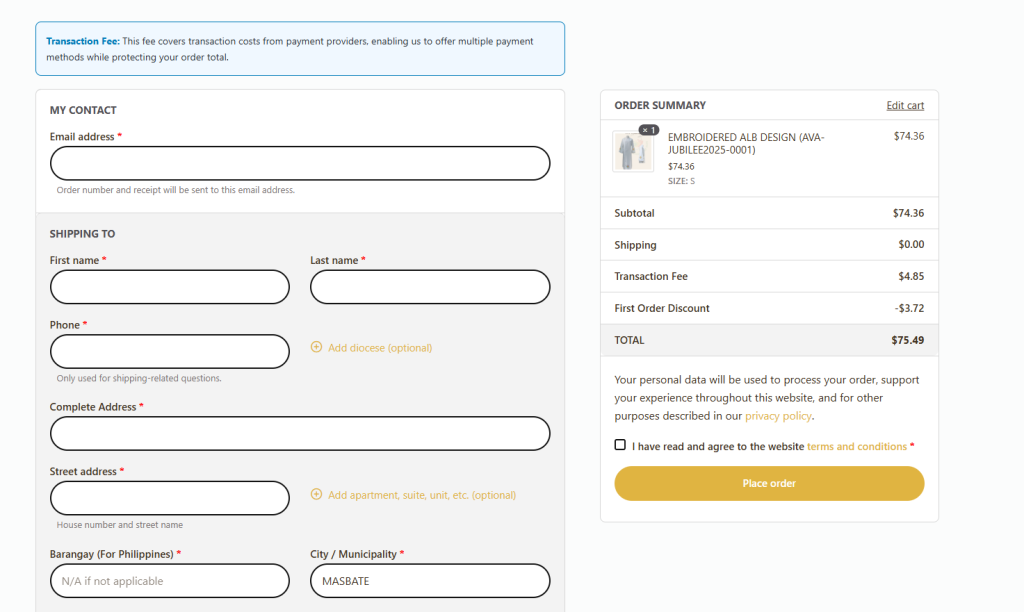Viewport: 1024px width, 612px height.
Task: Click the plus icon beside Add diocese
Action: 317,348
